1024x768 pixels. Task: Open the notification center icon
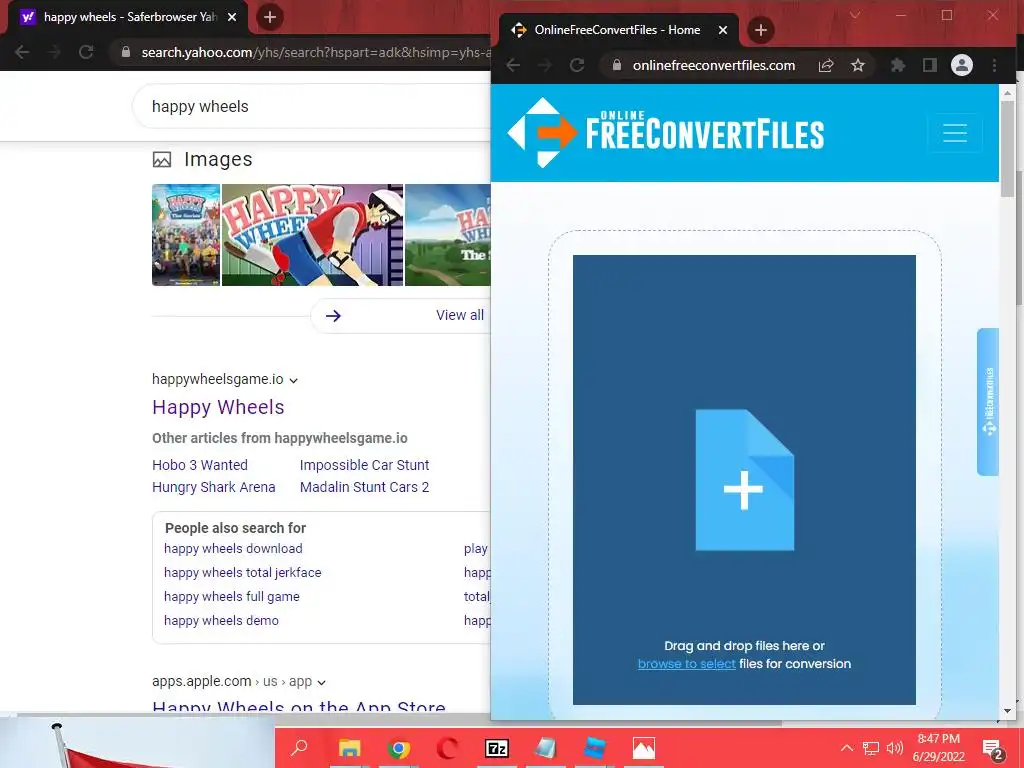(993, 750)
